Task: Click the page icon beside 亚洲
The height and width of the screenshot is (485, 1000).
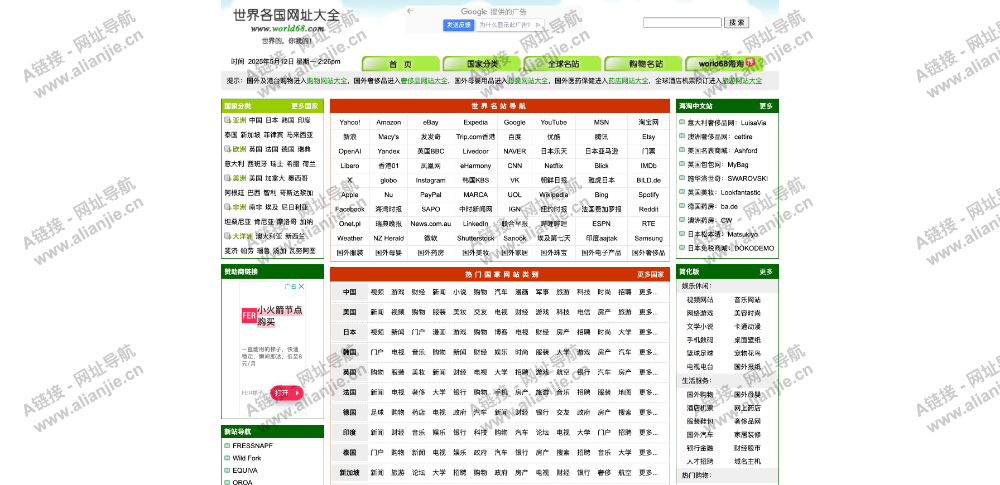Action: tap(227, 120)
